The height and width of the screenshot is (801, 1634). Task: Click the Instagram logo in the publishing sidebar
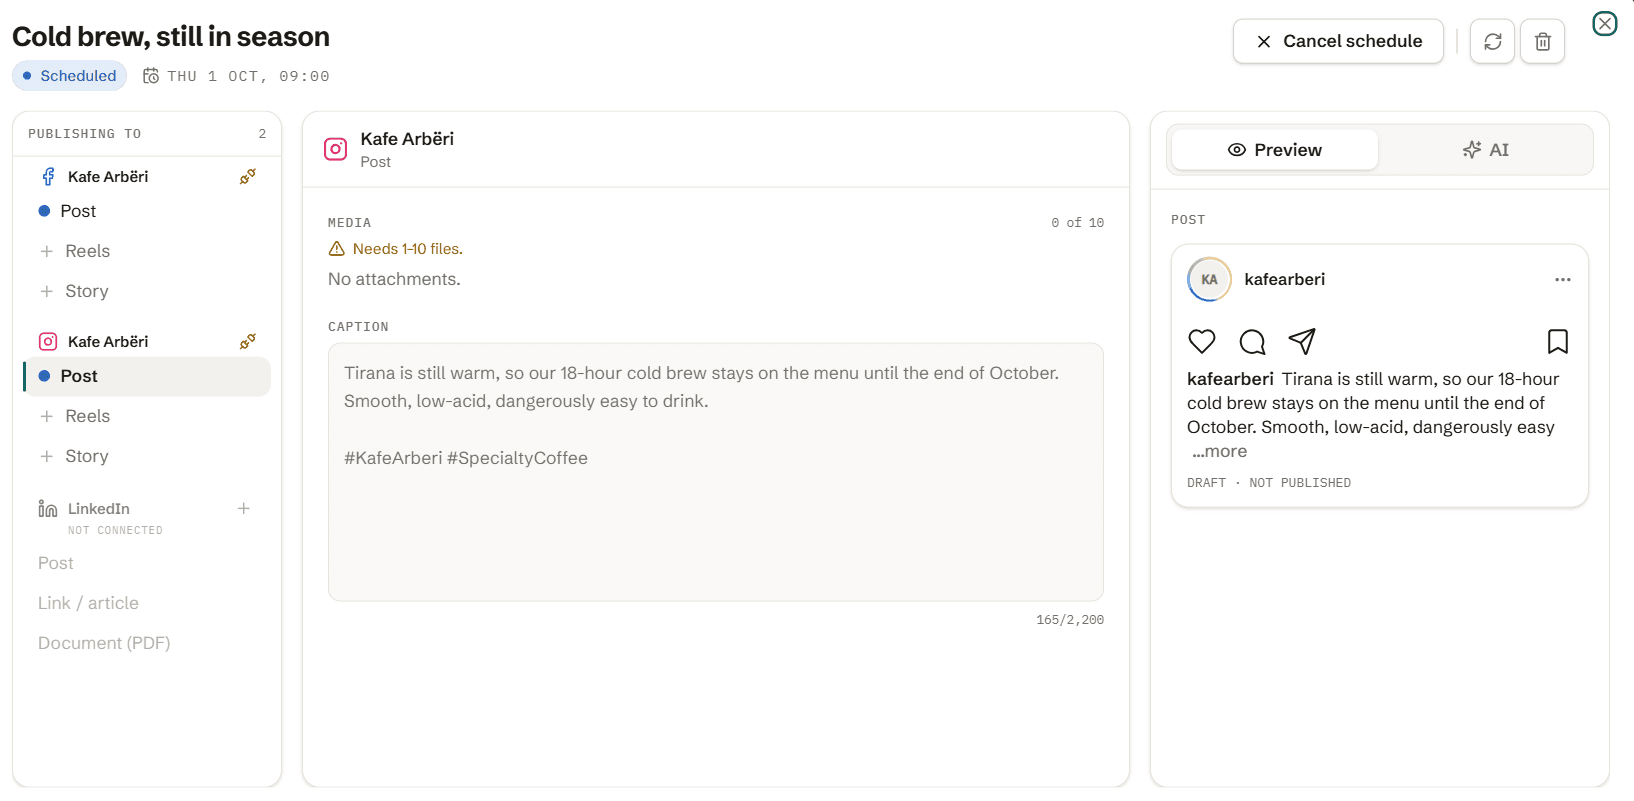(x=48, y=341)
